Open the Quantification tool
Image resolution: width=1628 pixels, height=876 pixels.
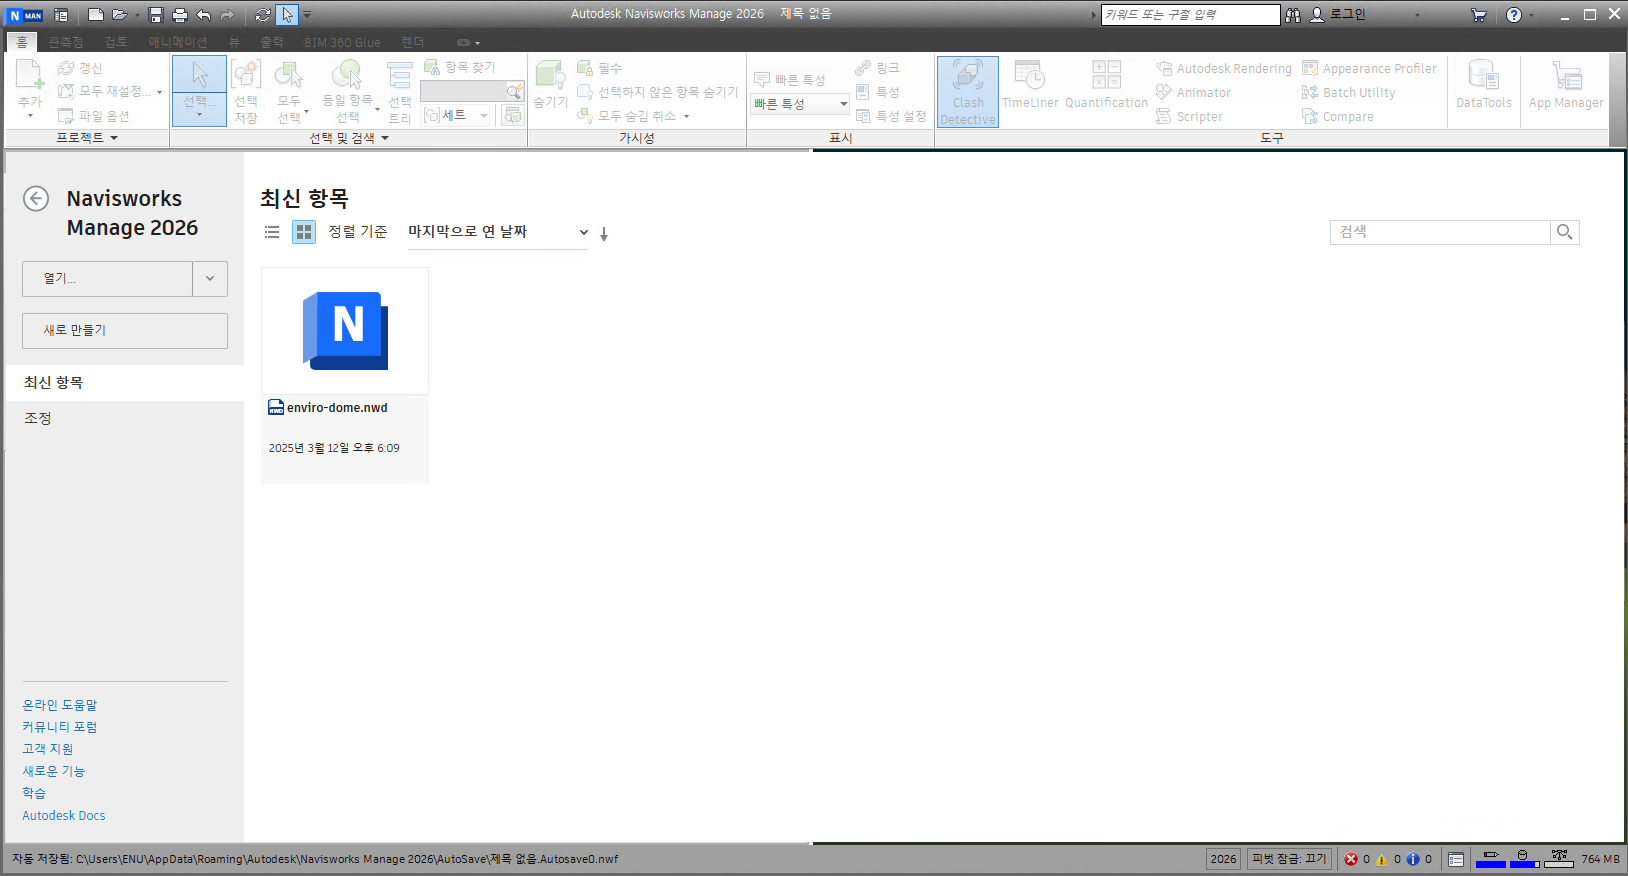coord(1106,85)
